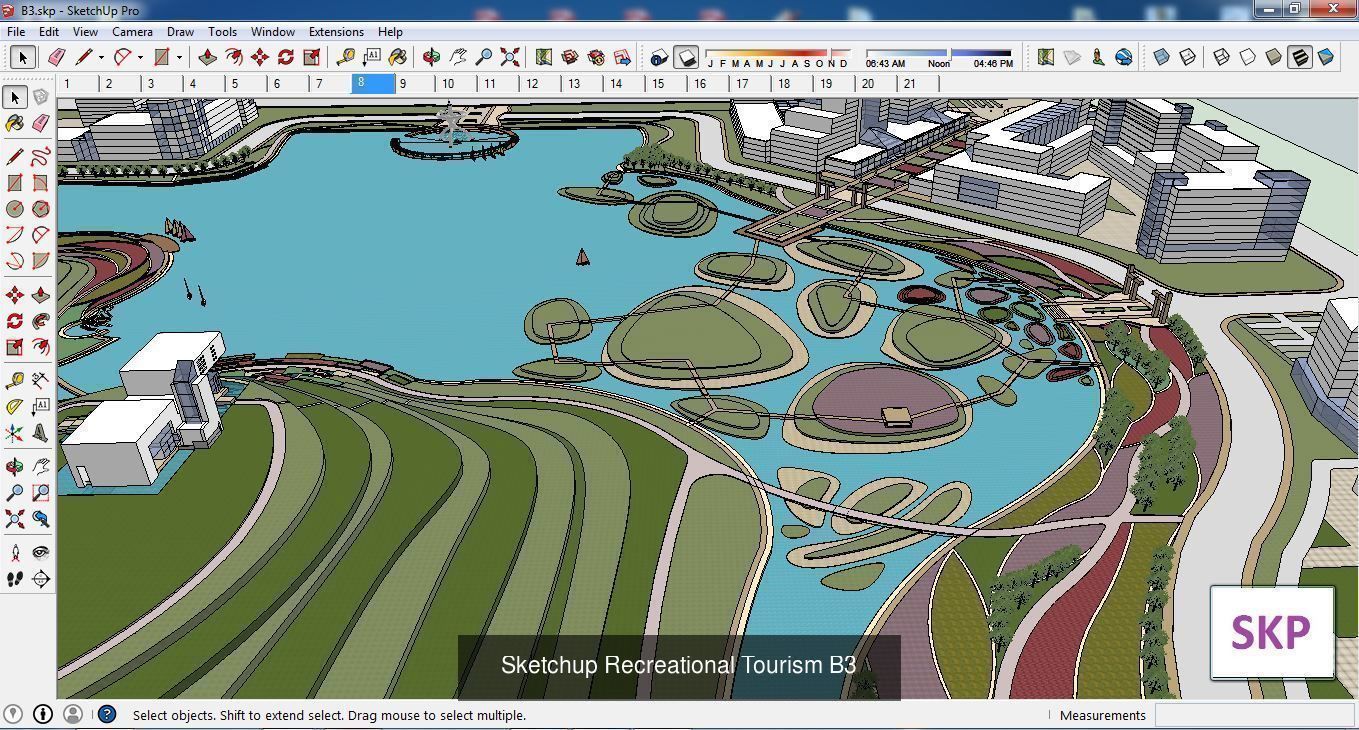Viewport: 1359px width, 730px height.
Task: Open the Edit menu
Action: (48, 31)
